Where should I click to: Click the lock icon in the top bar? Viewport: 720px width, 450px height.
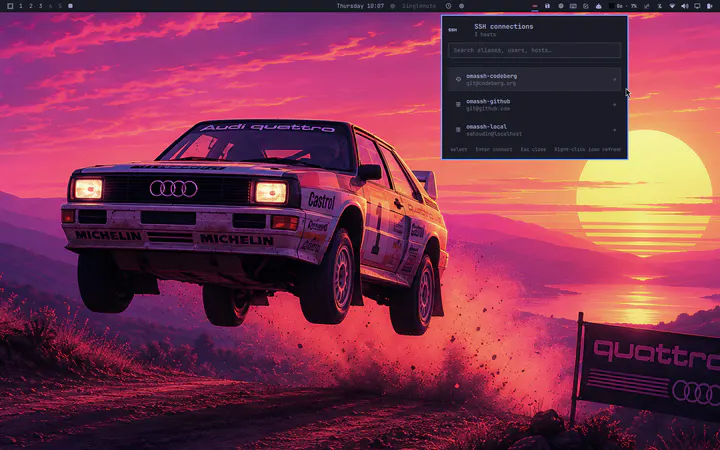[x=547, y=6]
